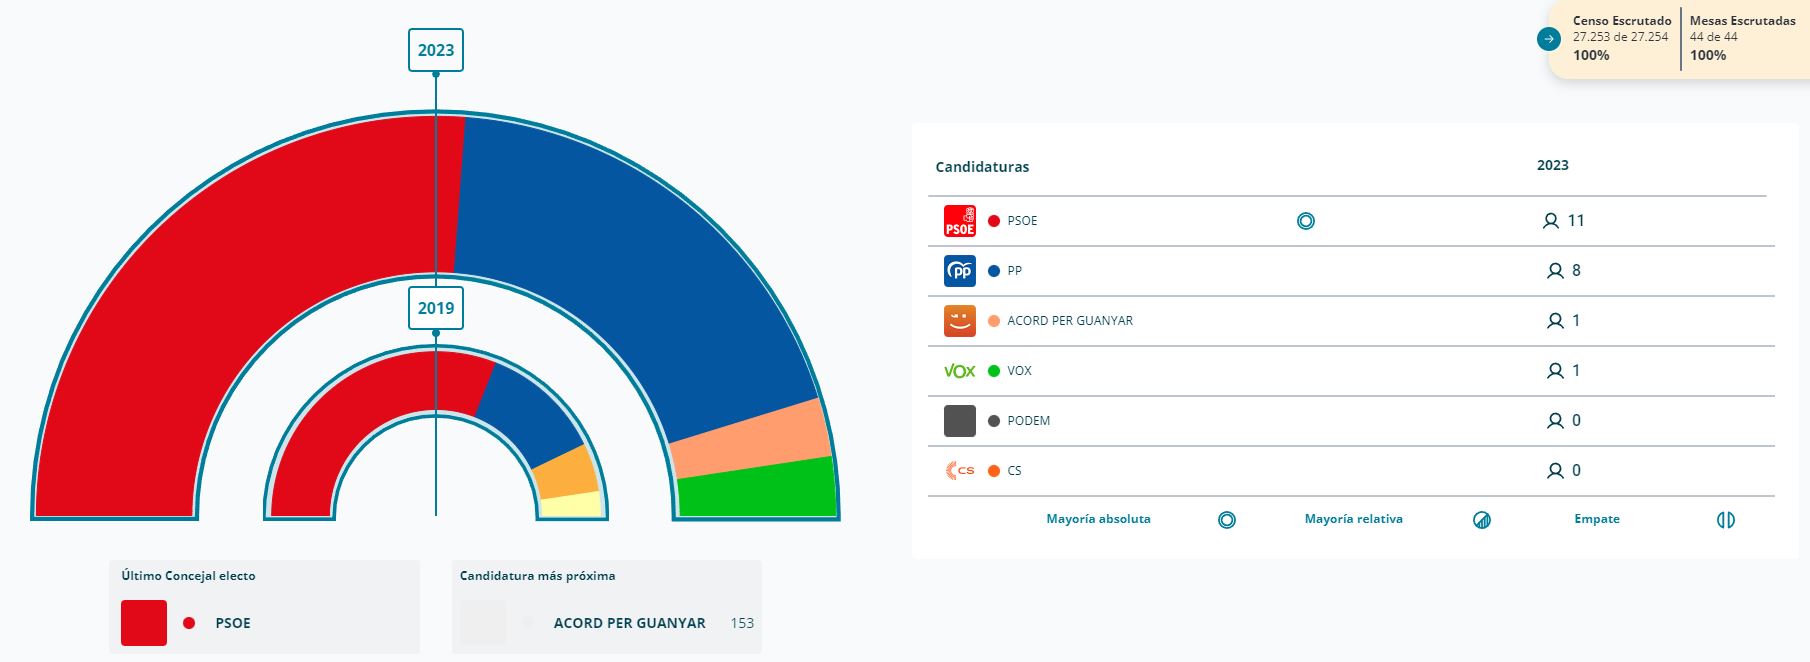Click the PODEM gray logo square
Image resolution: width=1810 pixels, height=662 pixels.
959,421
